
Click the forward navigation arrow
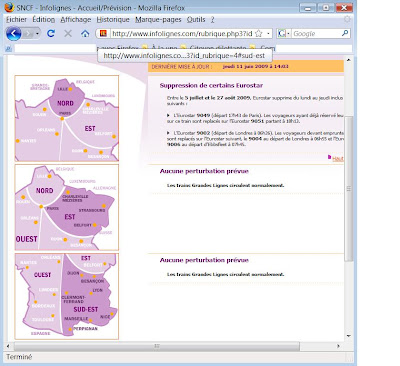28,34
